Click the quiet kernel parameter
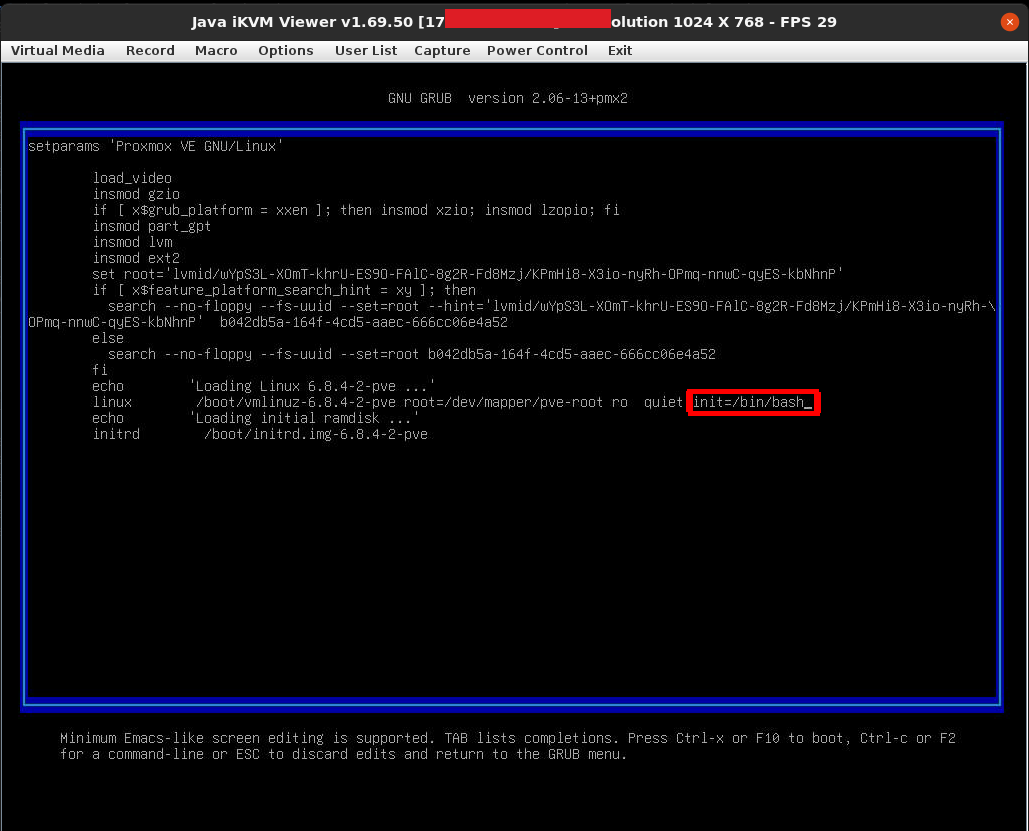The image size is (1029, 831). (x=663, y=402)
